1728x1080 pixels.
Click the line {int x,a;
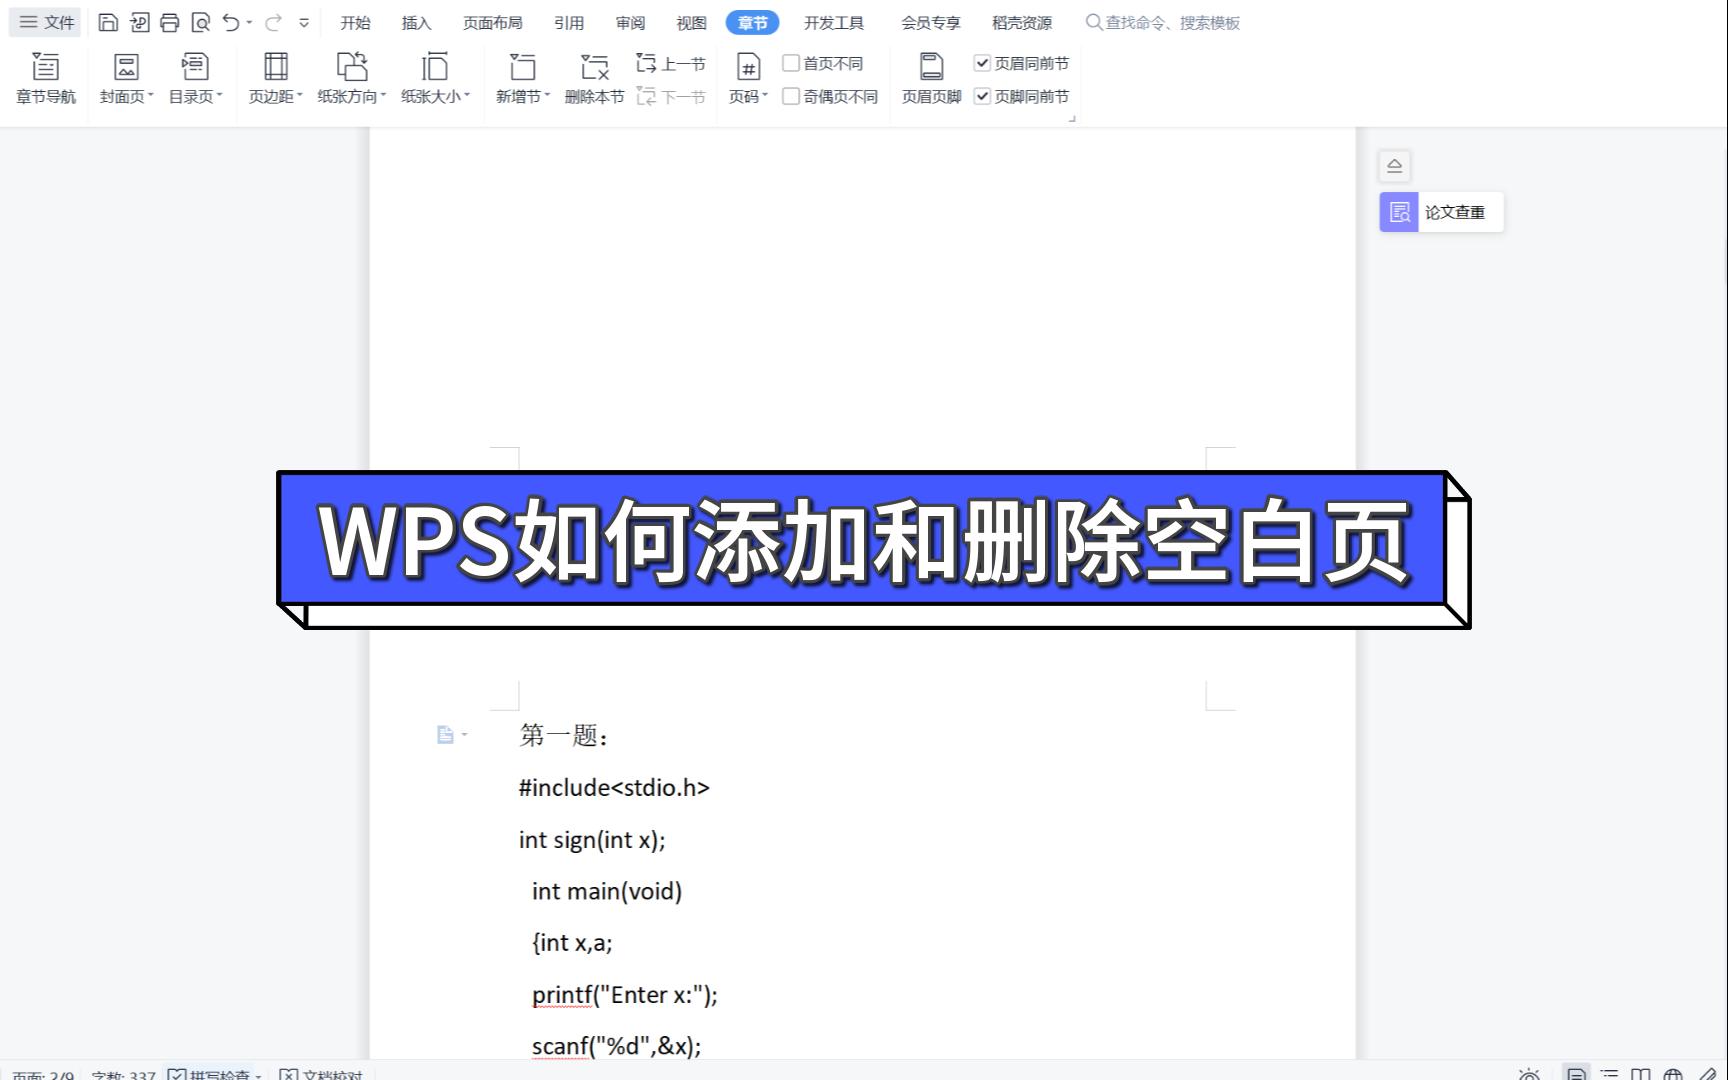click(572, 943)
